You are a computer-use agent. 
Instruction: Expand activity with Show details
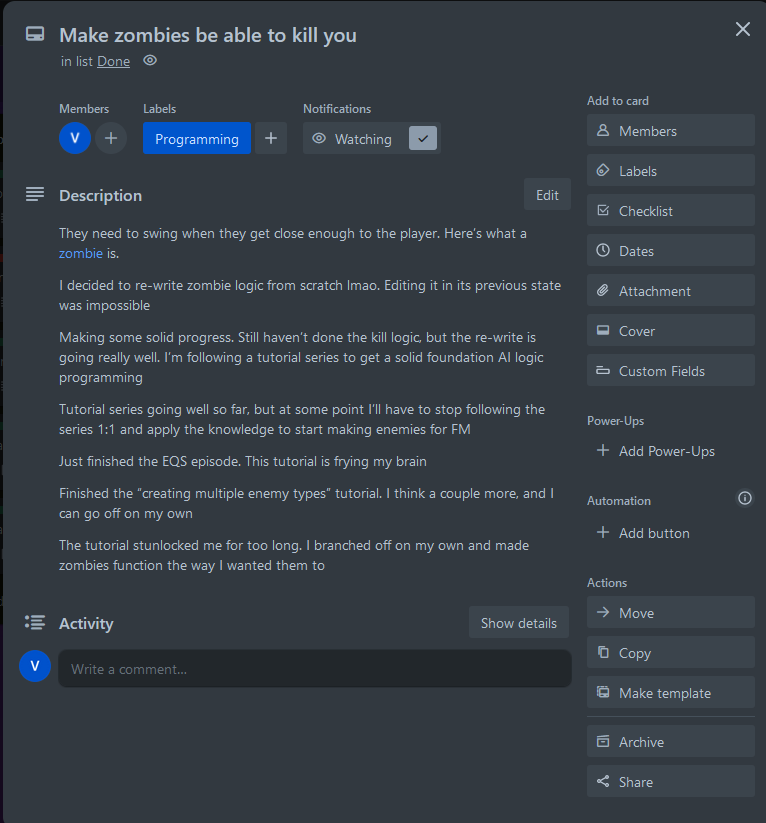pyautogui.click(x=519, y=623)
